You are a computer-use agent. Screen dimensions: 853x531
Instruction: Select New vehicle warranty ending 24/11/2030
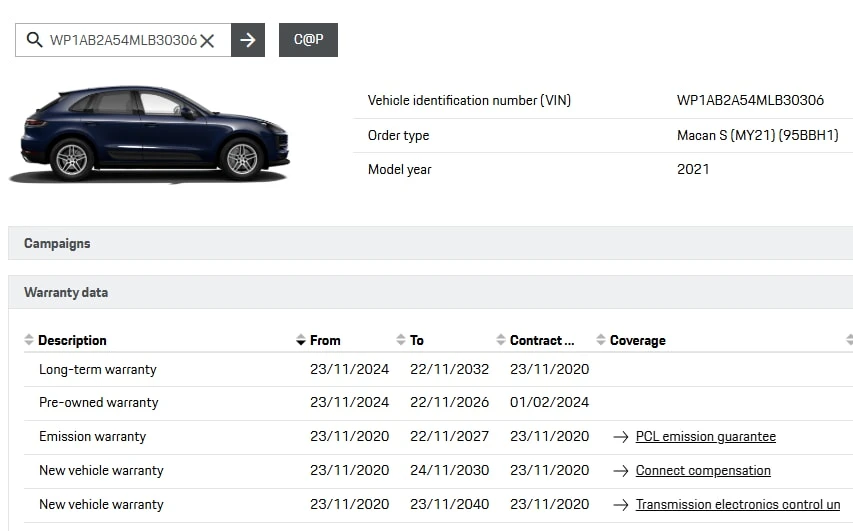(x=101, y=471)
